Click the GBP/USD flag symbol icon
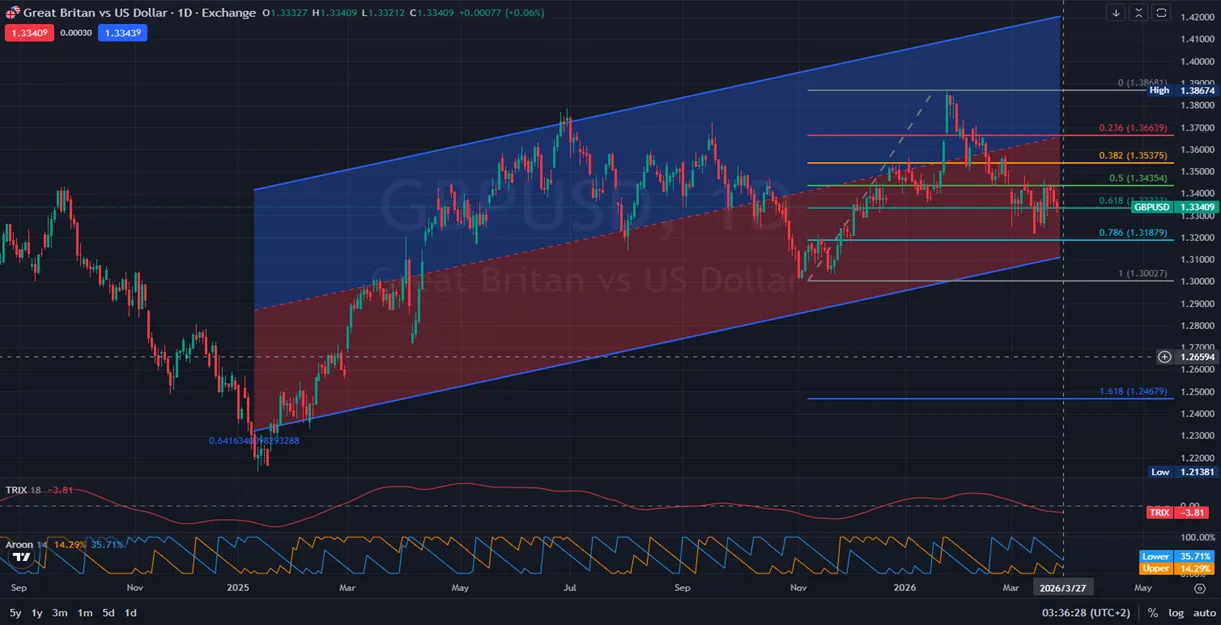1221x625 pixels. click(12, 13)
